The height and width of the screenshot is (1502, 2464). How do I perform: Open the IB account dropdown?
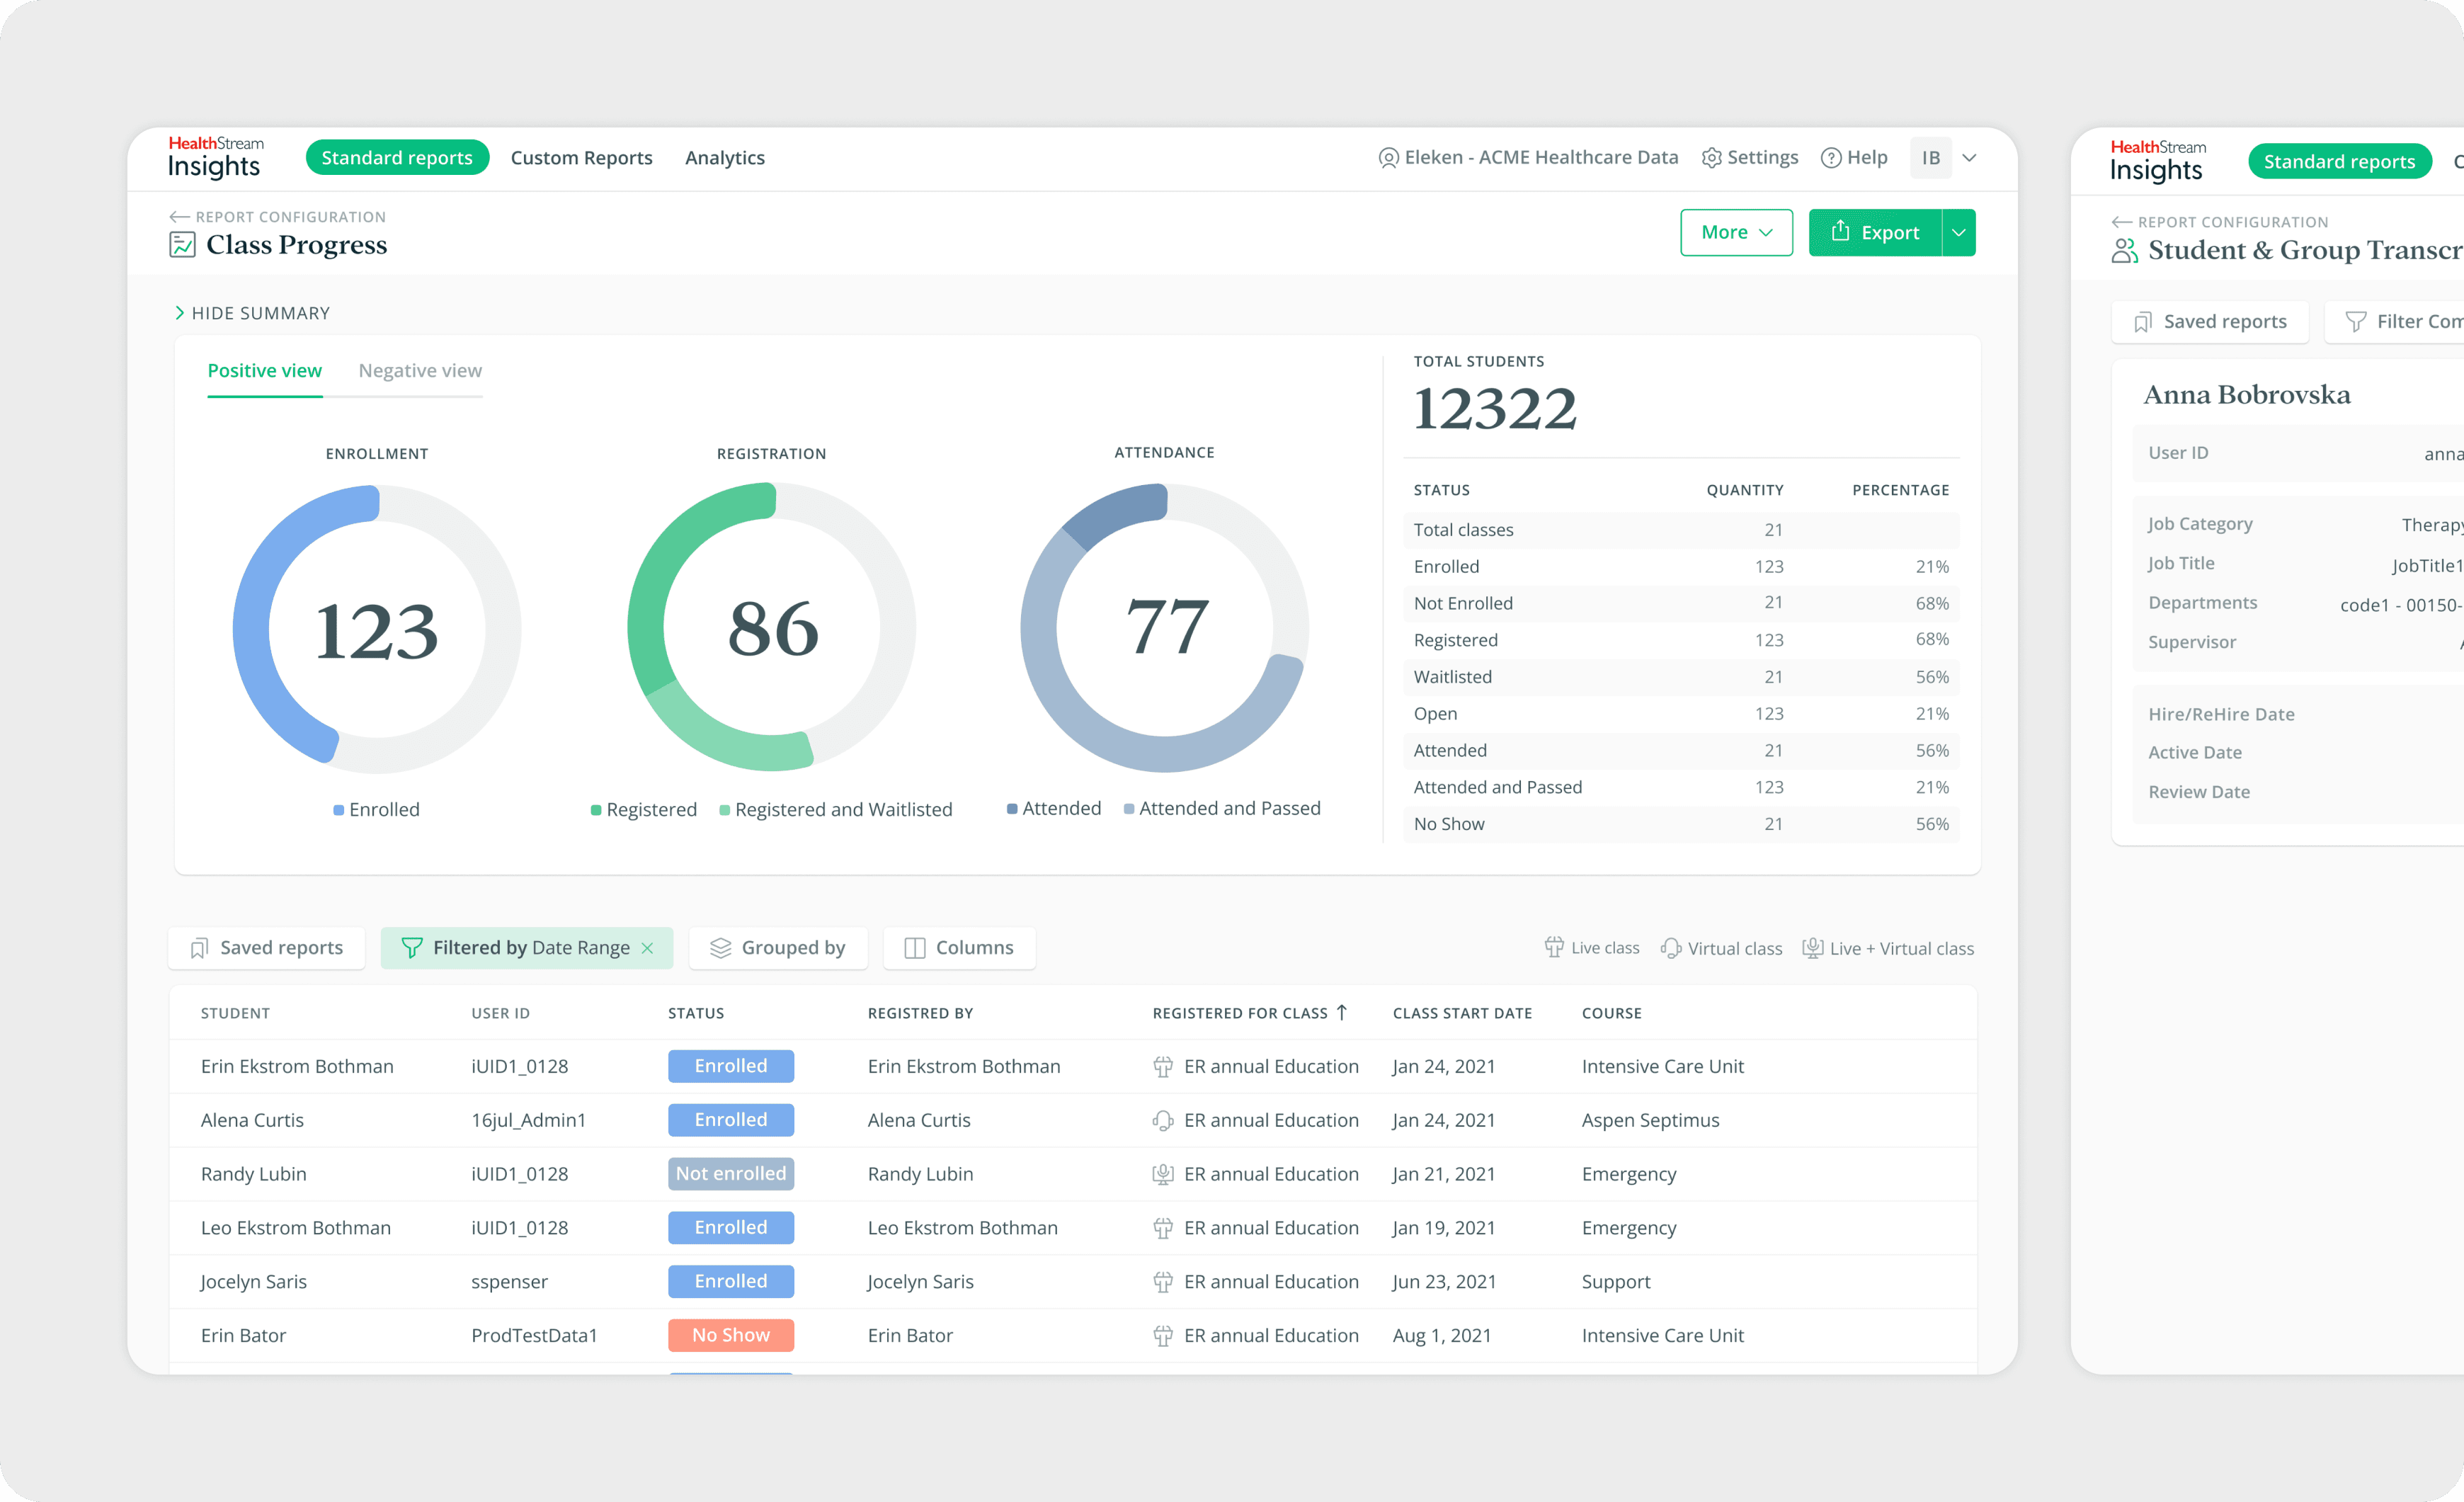click(1945, 157)
